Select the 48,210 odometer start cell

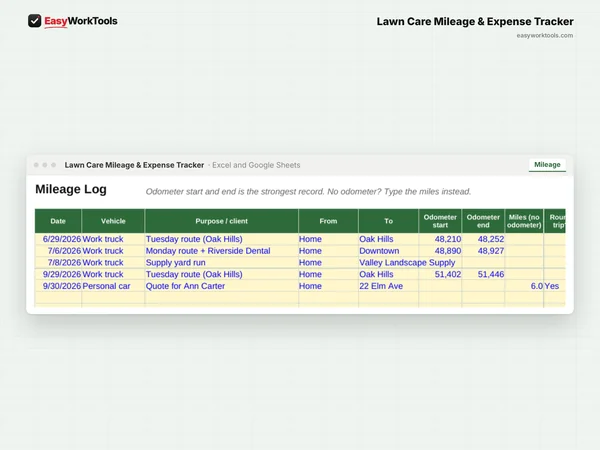coord(440,239)
